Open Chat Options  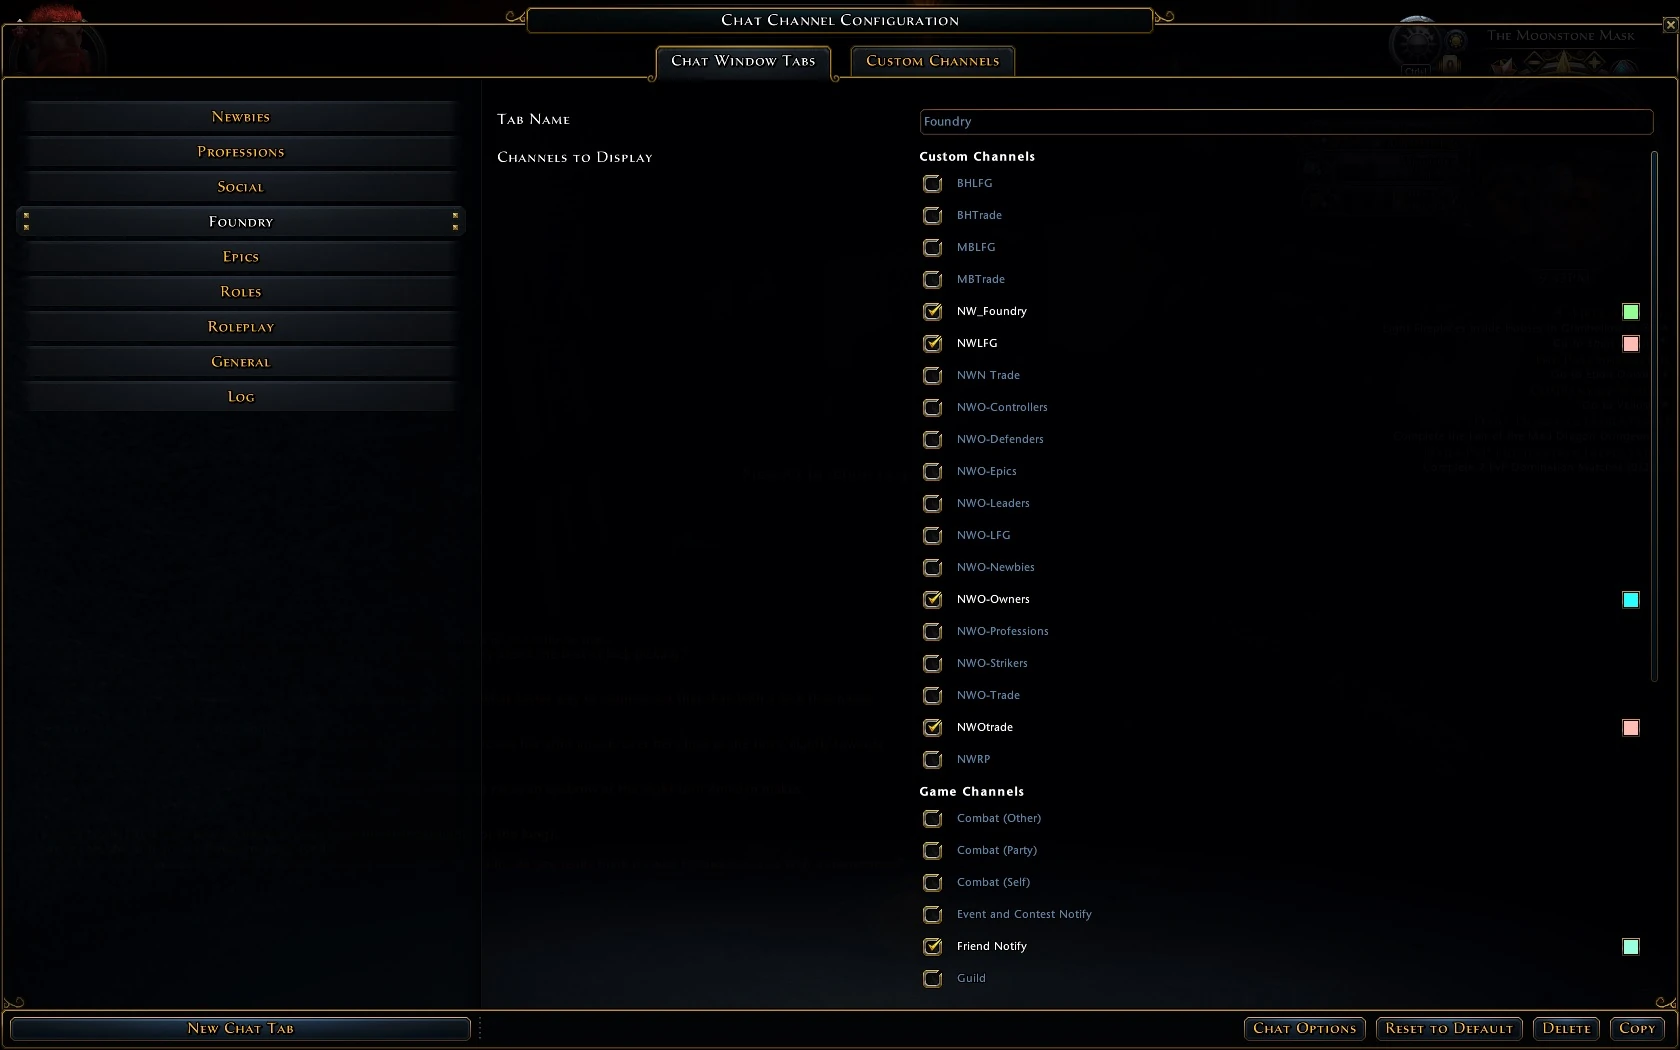point(1304,1028)
